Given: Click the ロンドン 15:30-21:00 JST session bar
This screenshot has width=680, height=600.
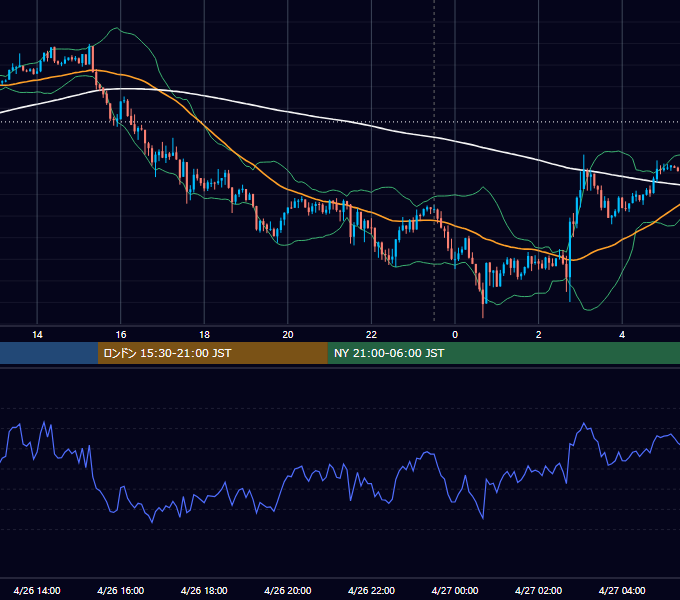Looking at the screenshot, I should click(x=212, y=353).
